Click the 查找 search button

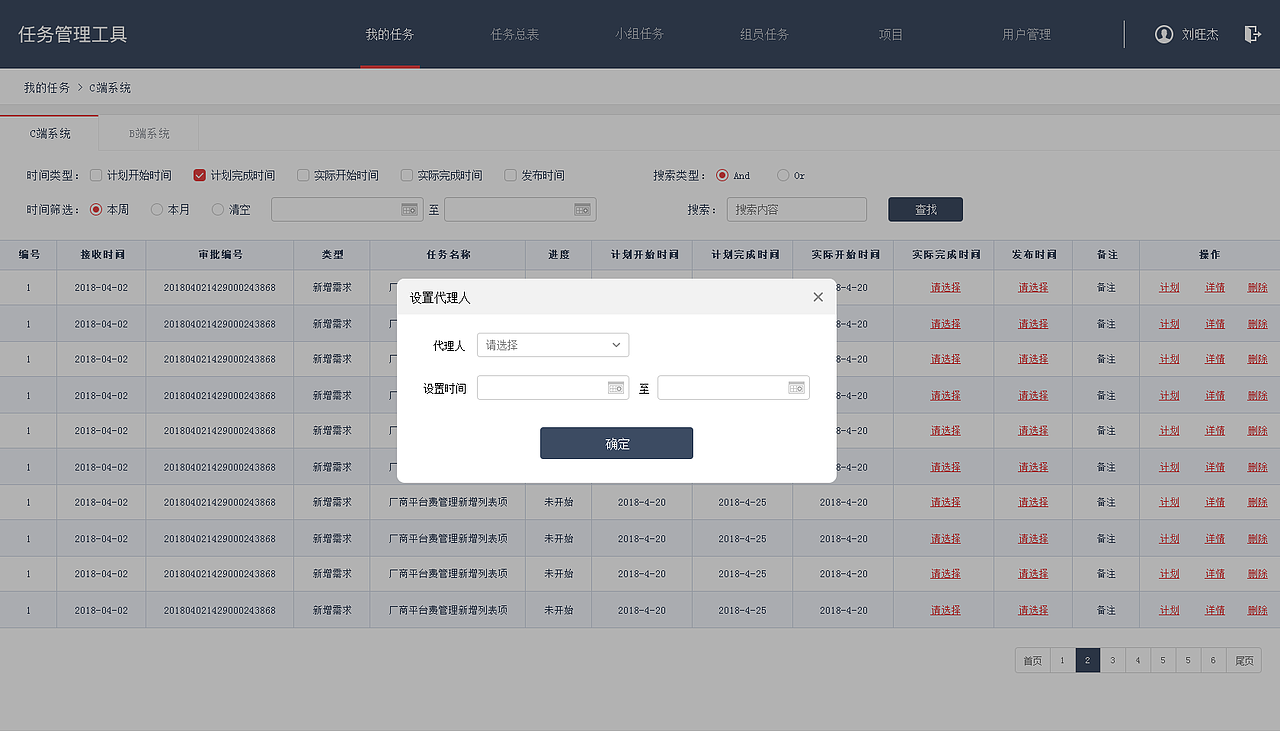point(924,209)
